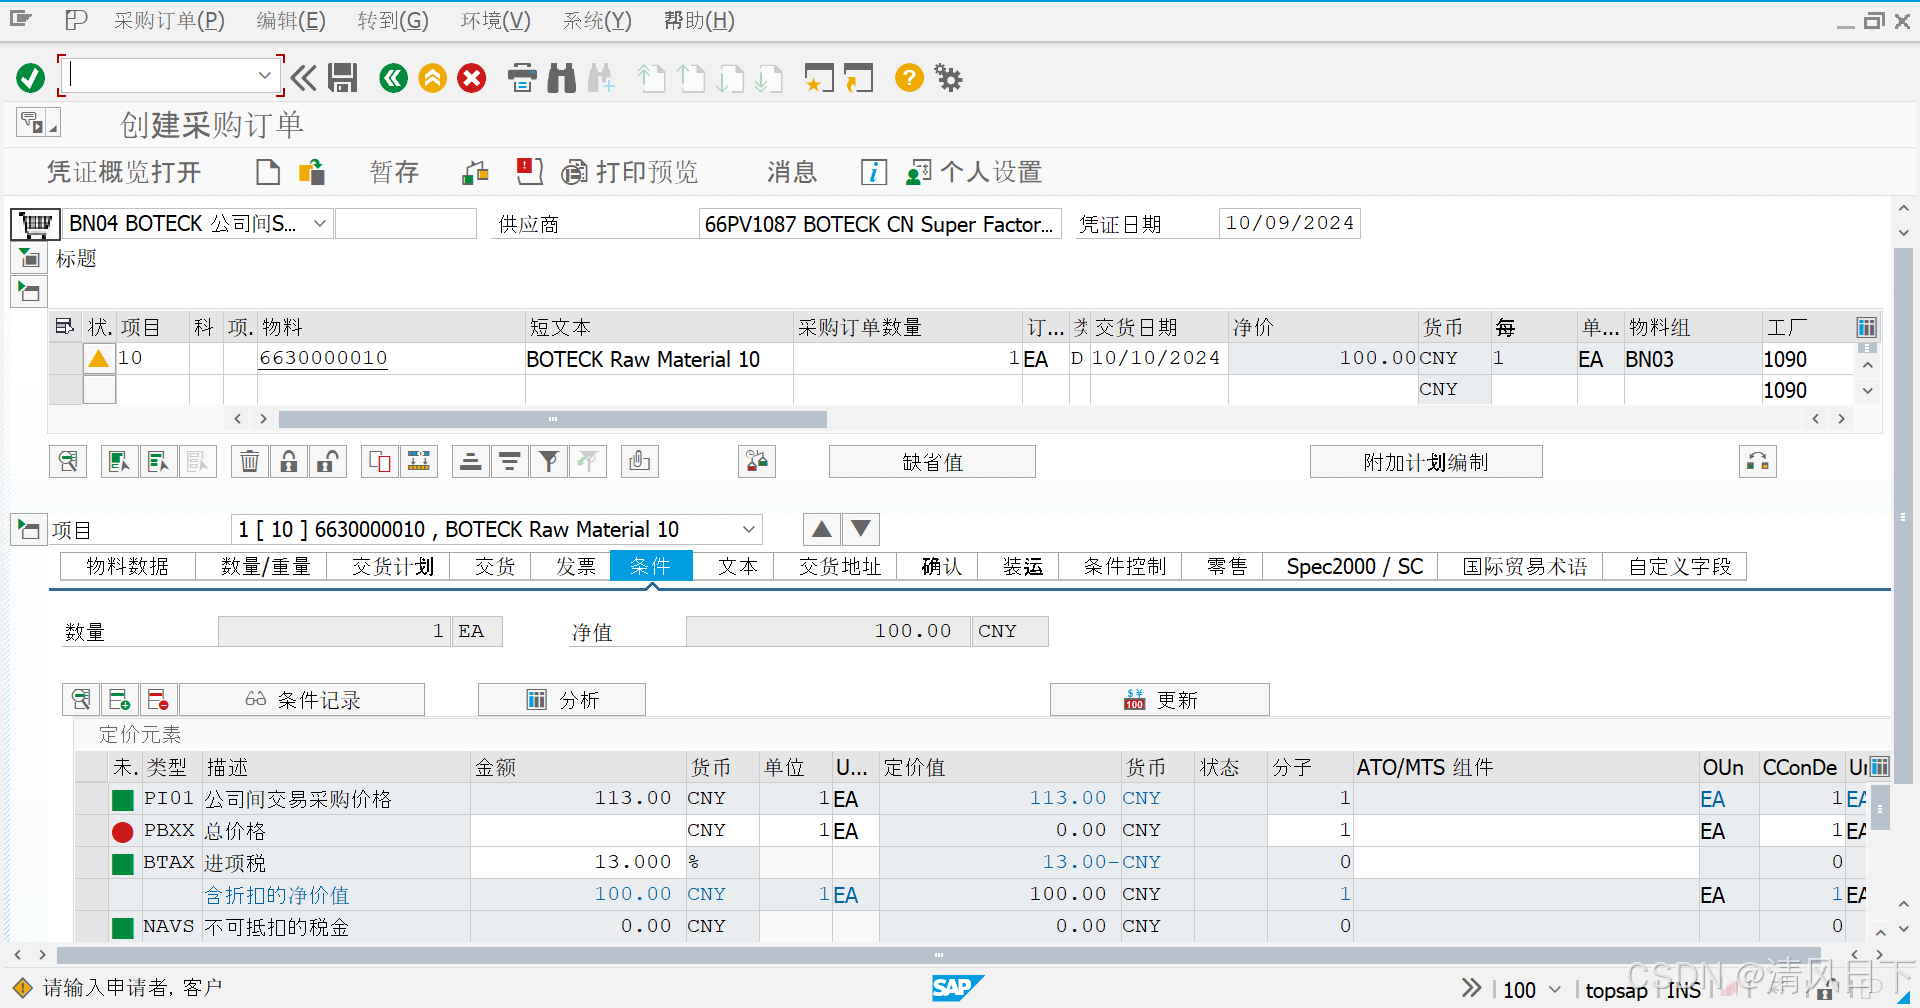The image size is (1920, 1008).
Task: Switch to the 交货计划 tab
Action: pyautogui.click(x=392, y=566)
